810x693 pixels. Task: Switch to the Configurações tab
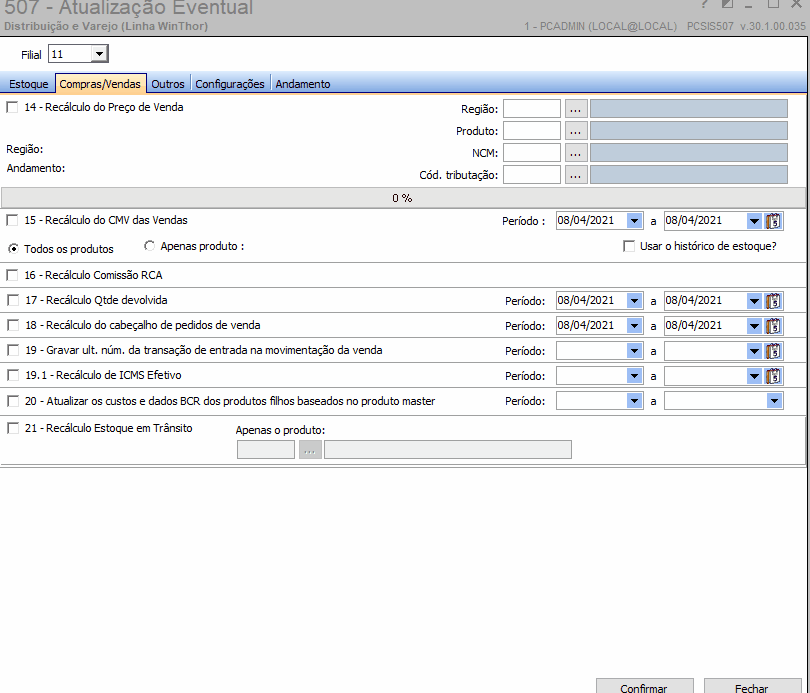(230, 84)
